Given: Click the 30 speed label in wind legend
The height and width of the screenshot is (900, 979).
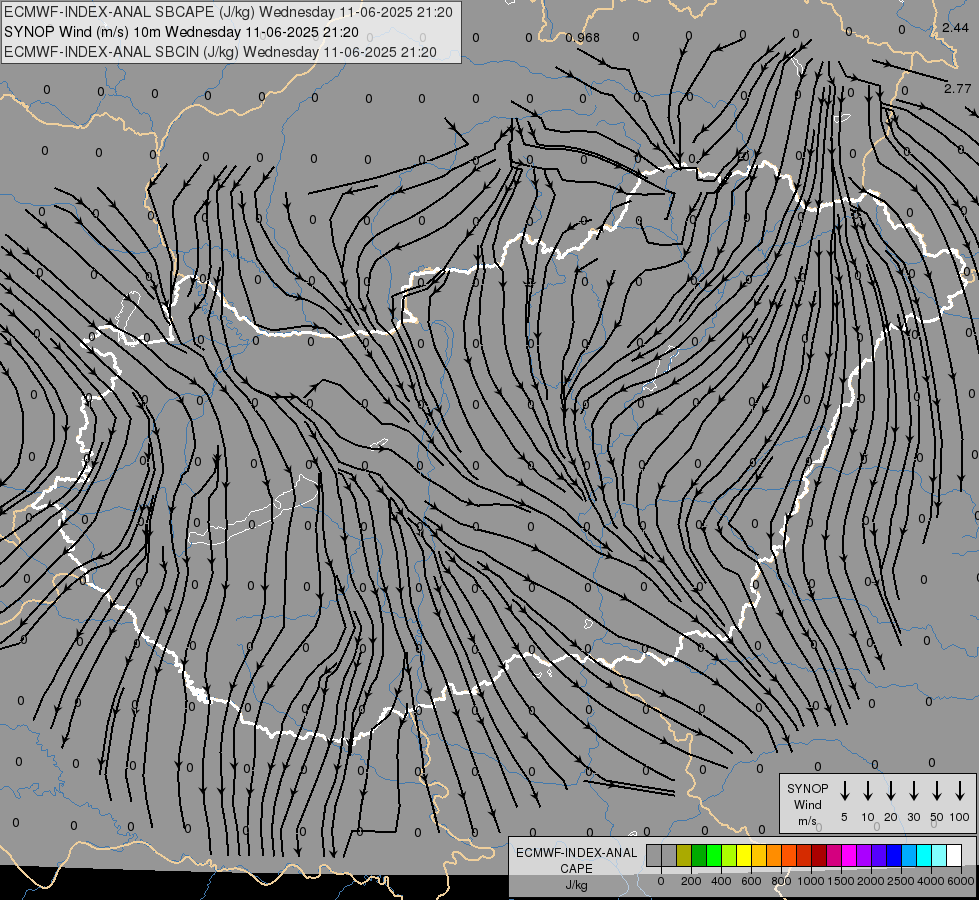Looking at the screenshot, I should click(914, 817).
